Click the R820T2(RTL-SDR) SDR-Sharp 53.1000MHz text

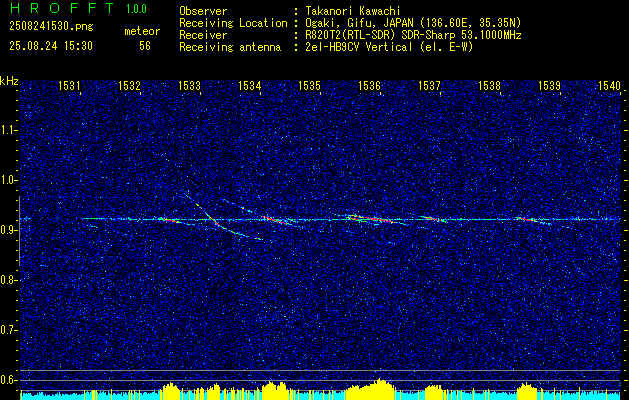point(413,35)
